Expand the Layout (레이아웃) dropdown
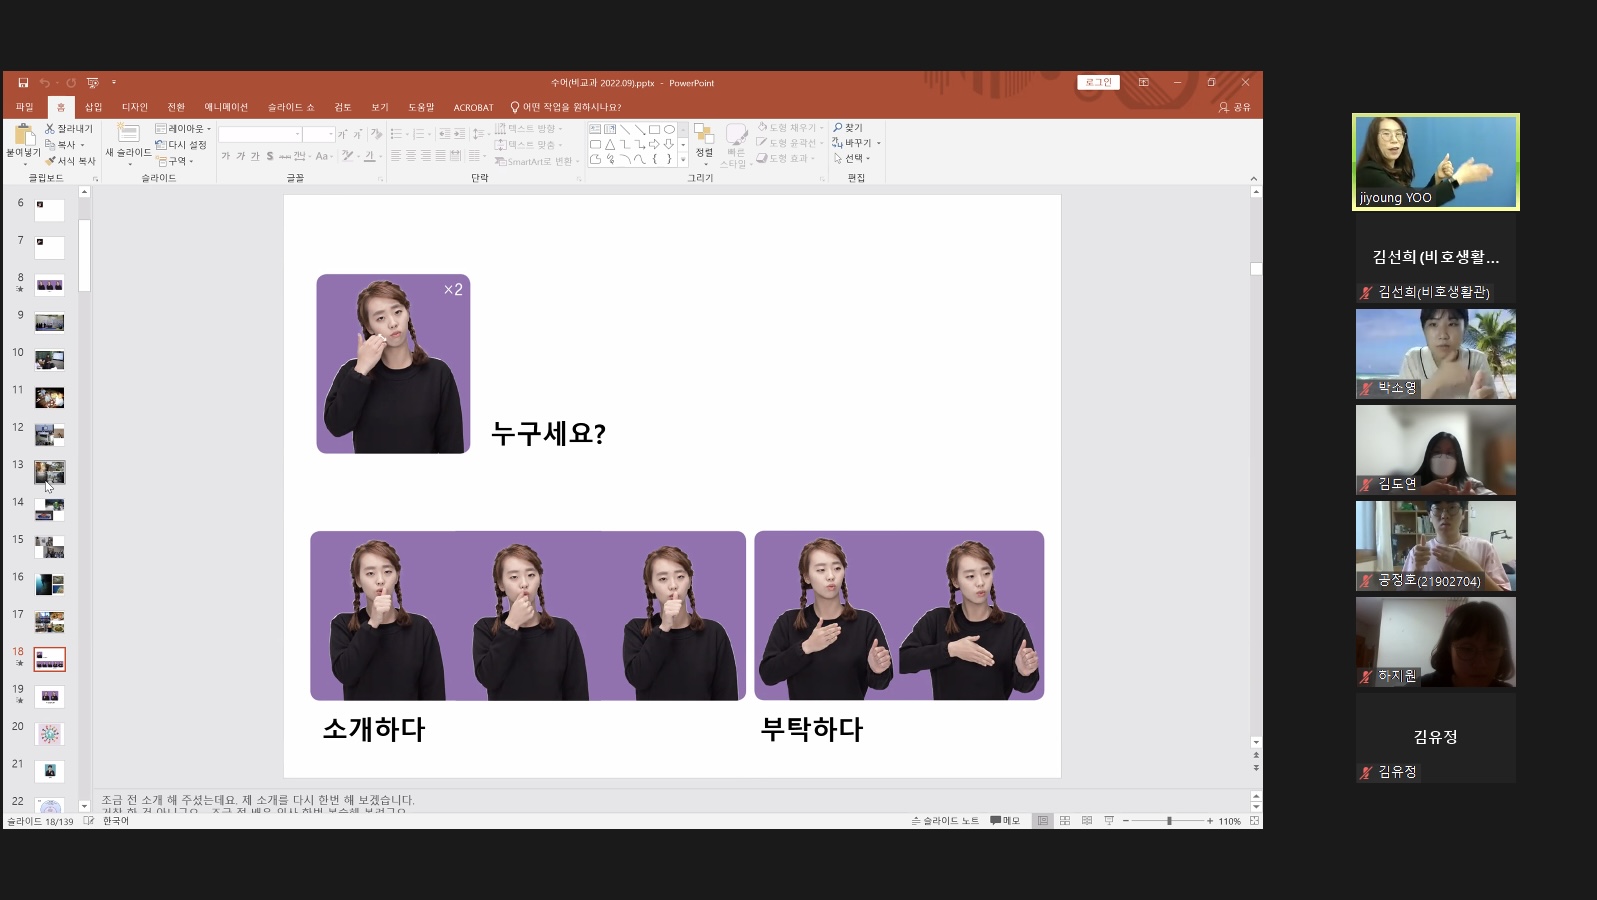Viewport: 1597px width, 900px height. click(x=184, y=129)
